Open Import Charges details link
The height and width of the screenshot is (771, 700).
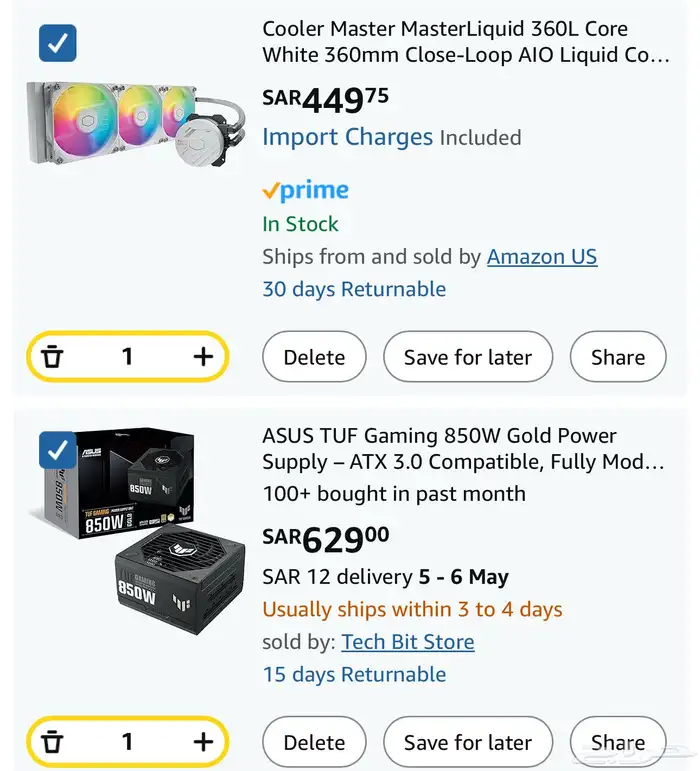[x=347, y=137]
